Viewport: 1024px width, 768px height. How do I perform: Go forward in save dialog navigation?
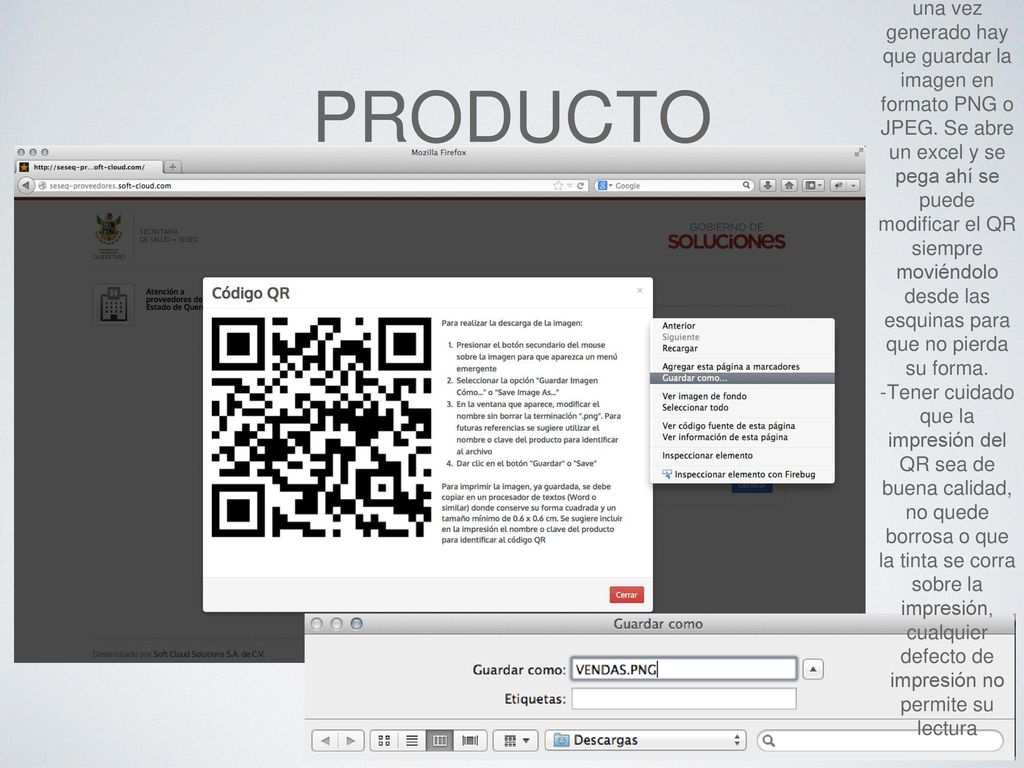point(351,741)
